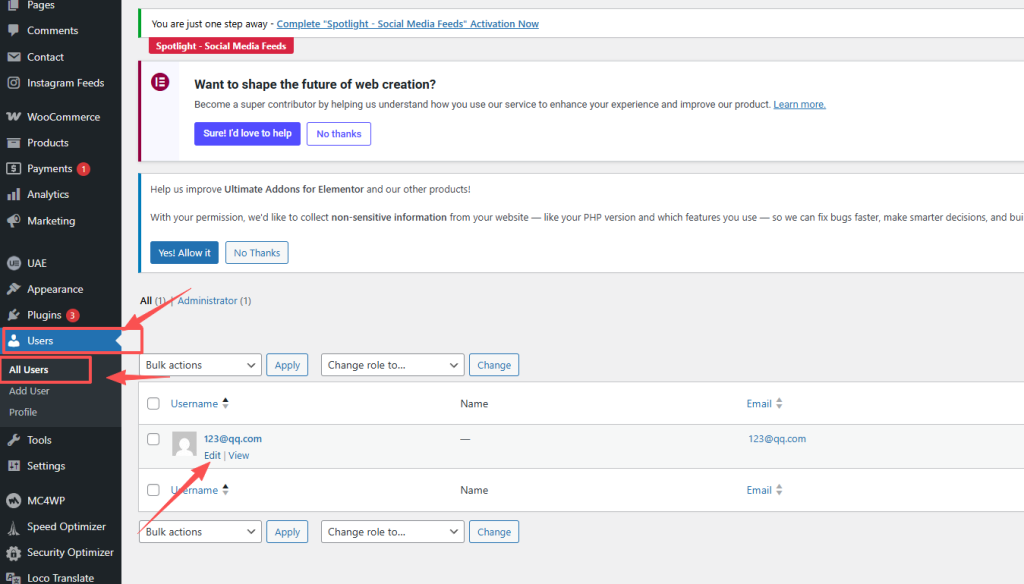Click the Tools wrench icon
This screenshot has height=584, width=1024.
[14, 440]
